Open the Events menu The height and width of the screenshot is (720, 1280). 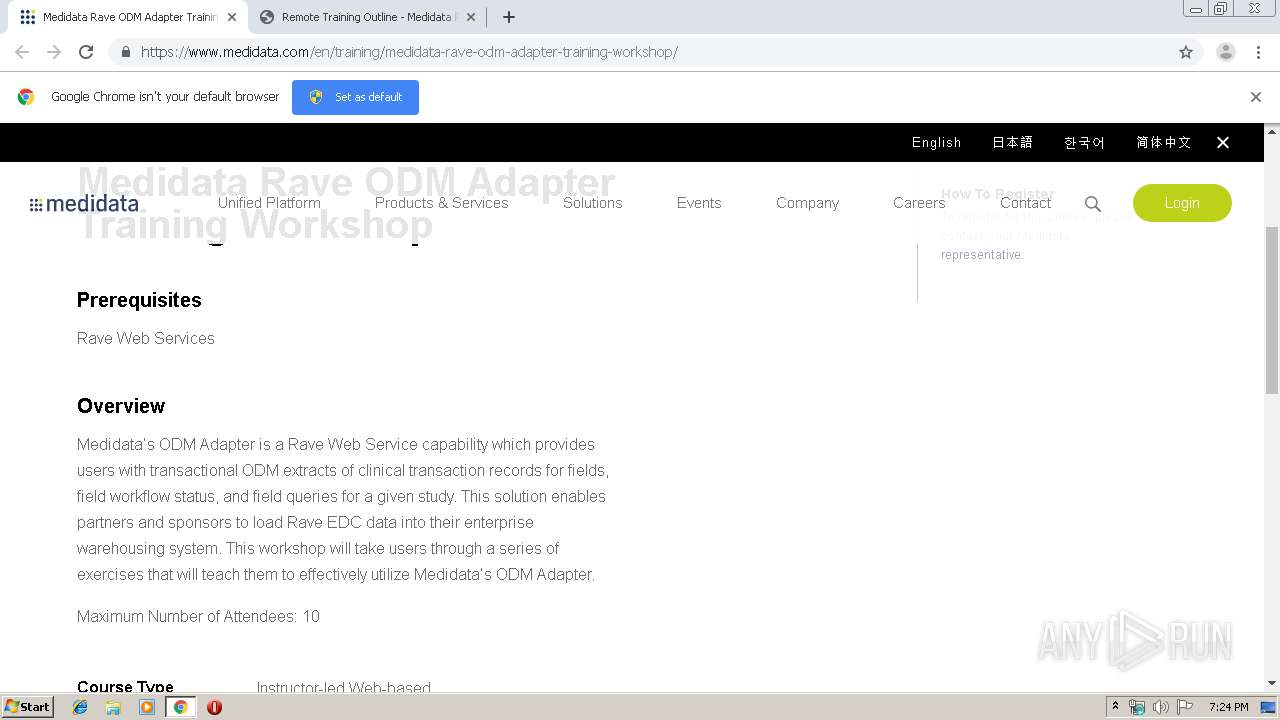(698, 202)
